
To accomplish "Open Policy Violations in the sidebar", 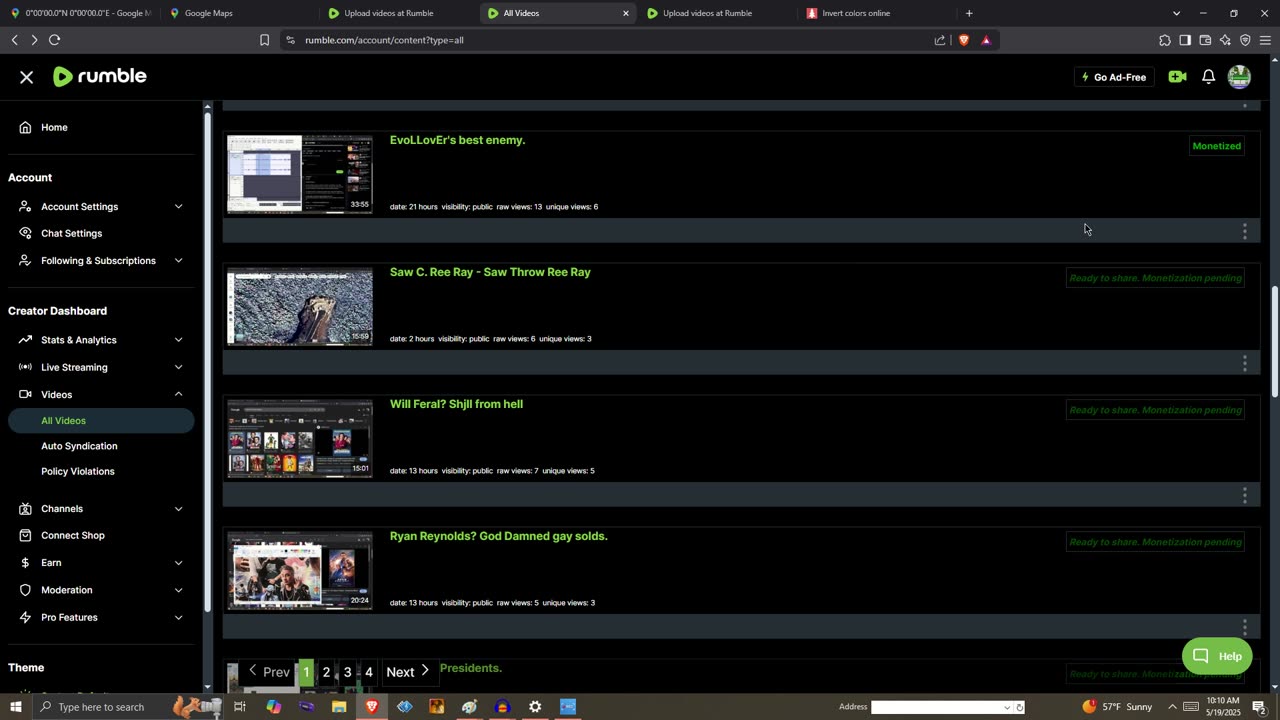I will pos(78,471).
